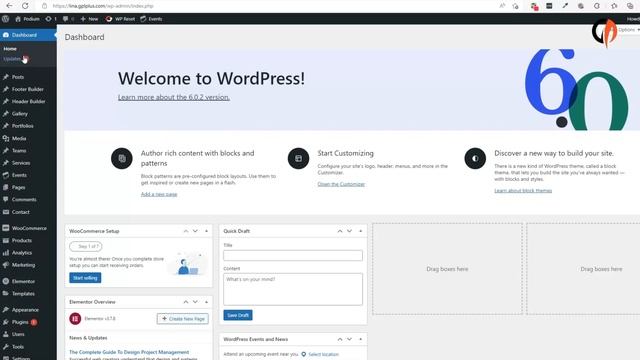
Task: Move Elementor Overview widget down
Action: [x=196, y=302]
